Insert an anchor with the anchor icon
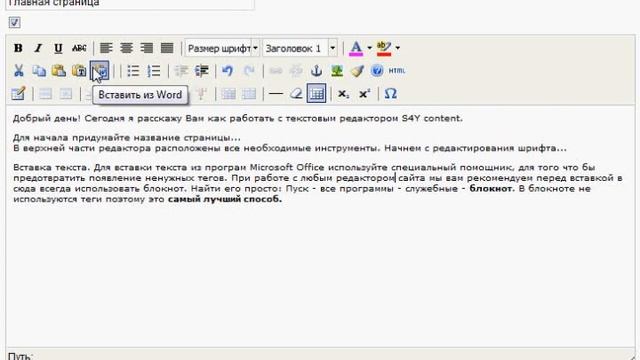640x360 pixels. 317,71
